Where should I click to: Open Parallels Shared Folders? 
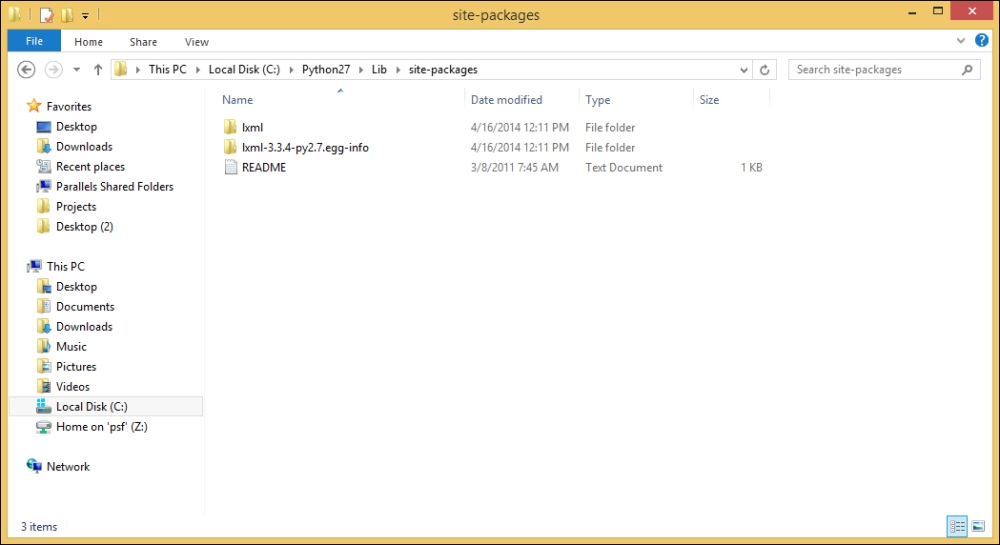(x=115, y=186)
